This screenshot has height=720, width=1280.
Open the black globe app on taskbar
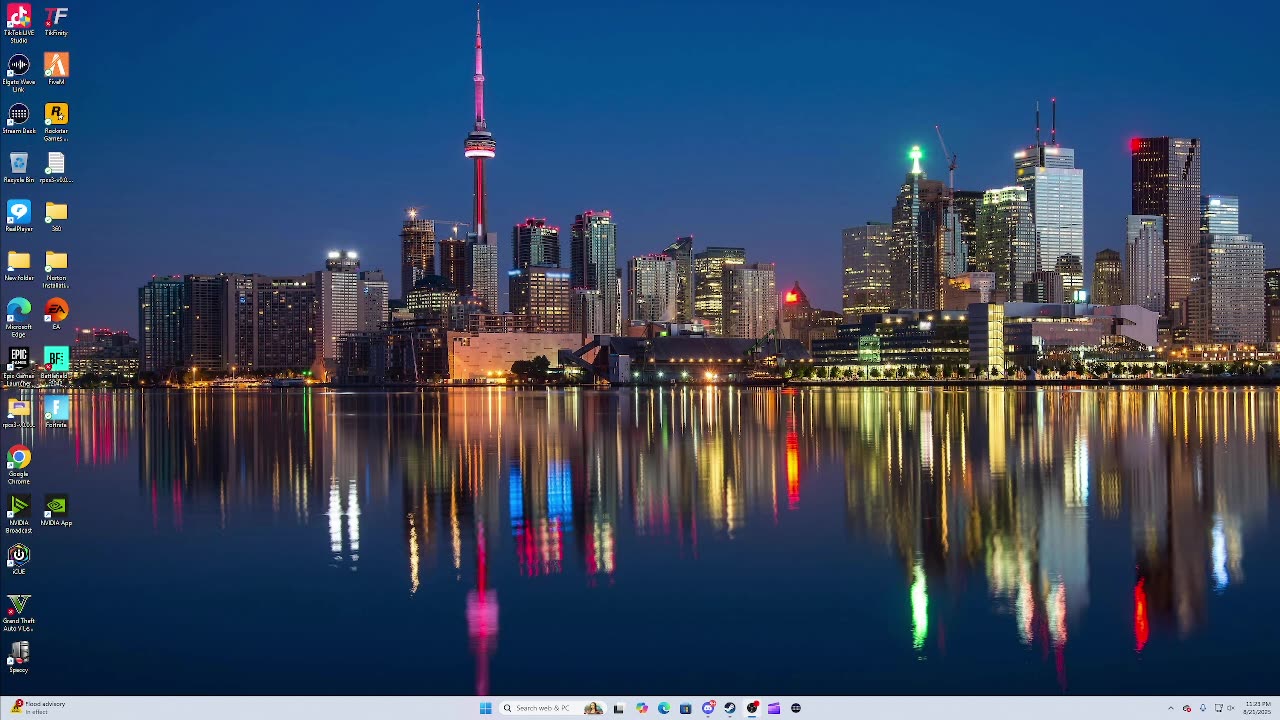pyautogui.click(x=796, y=708)
